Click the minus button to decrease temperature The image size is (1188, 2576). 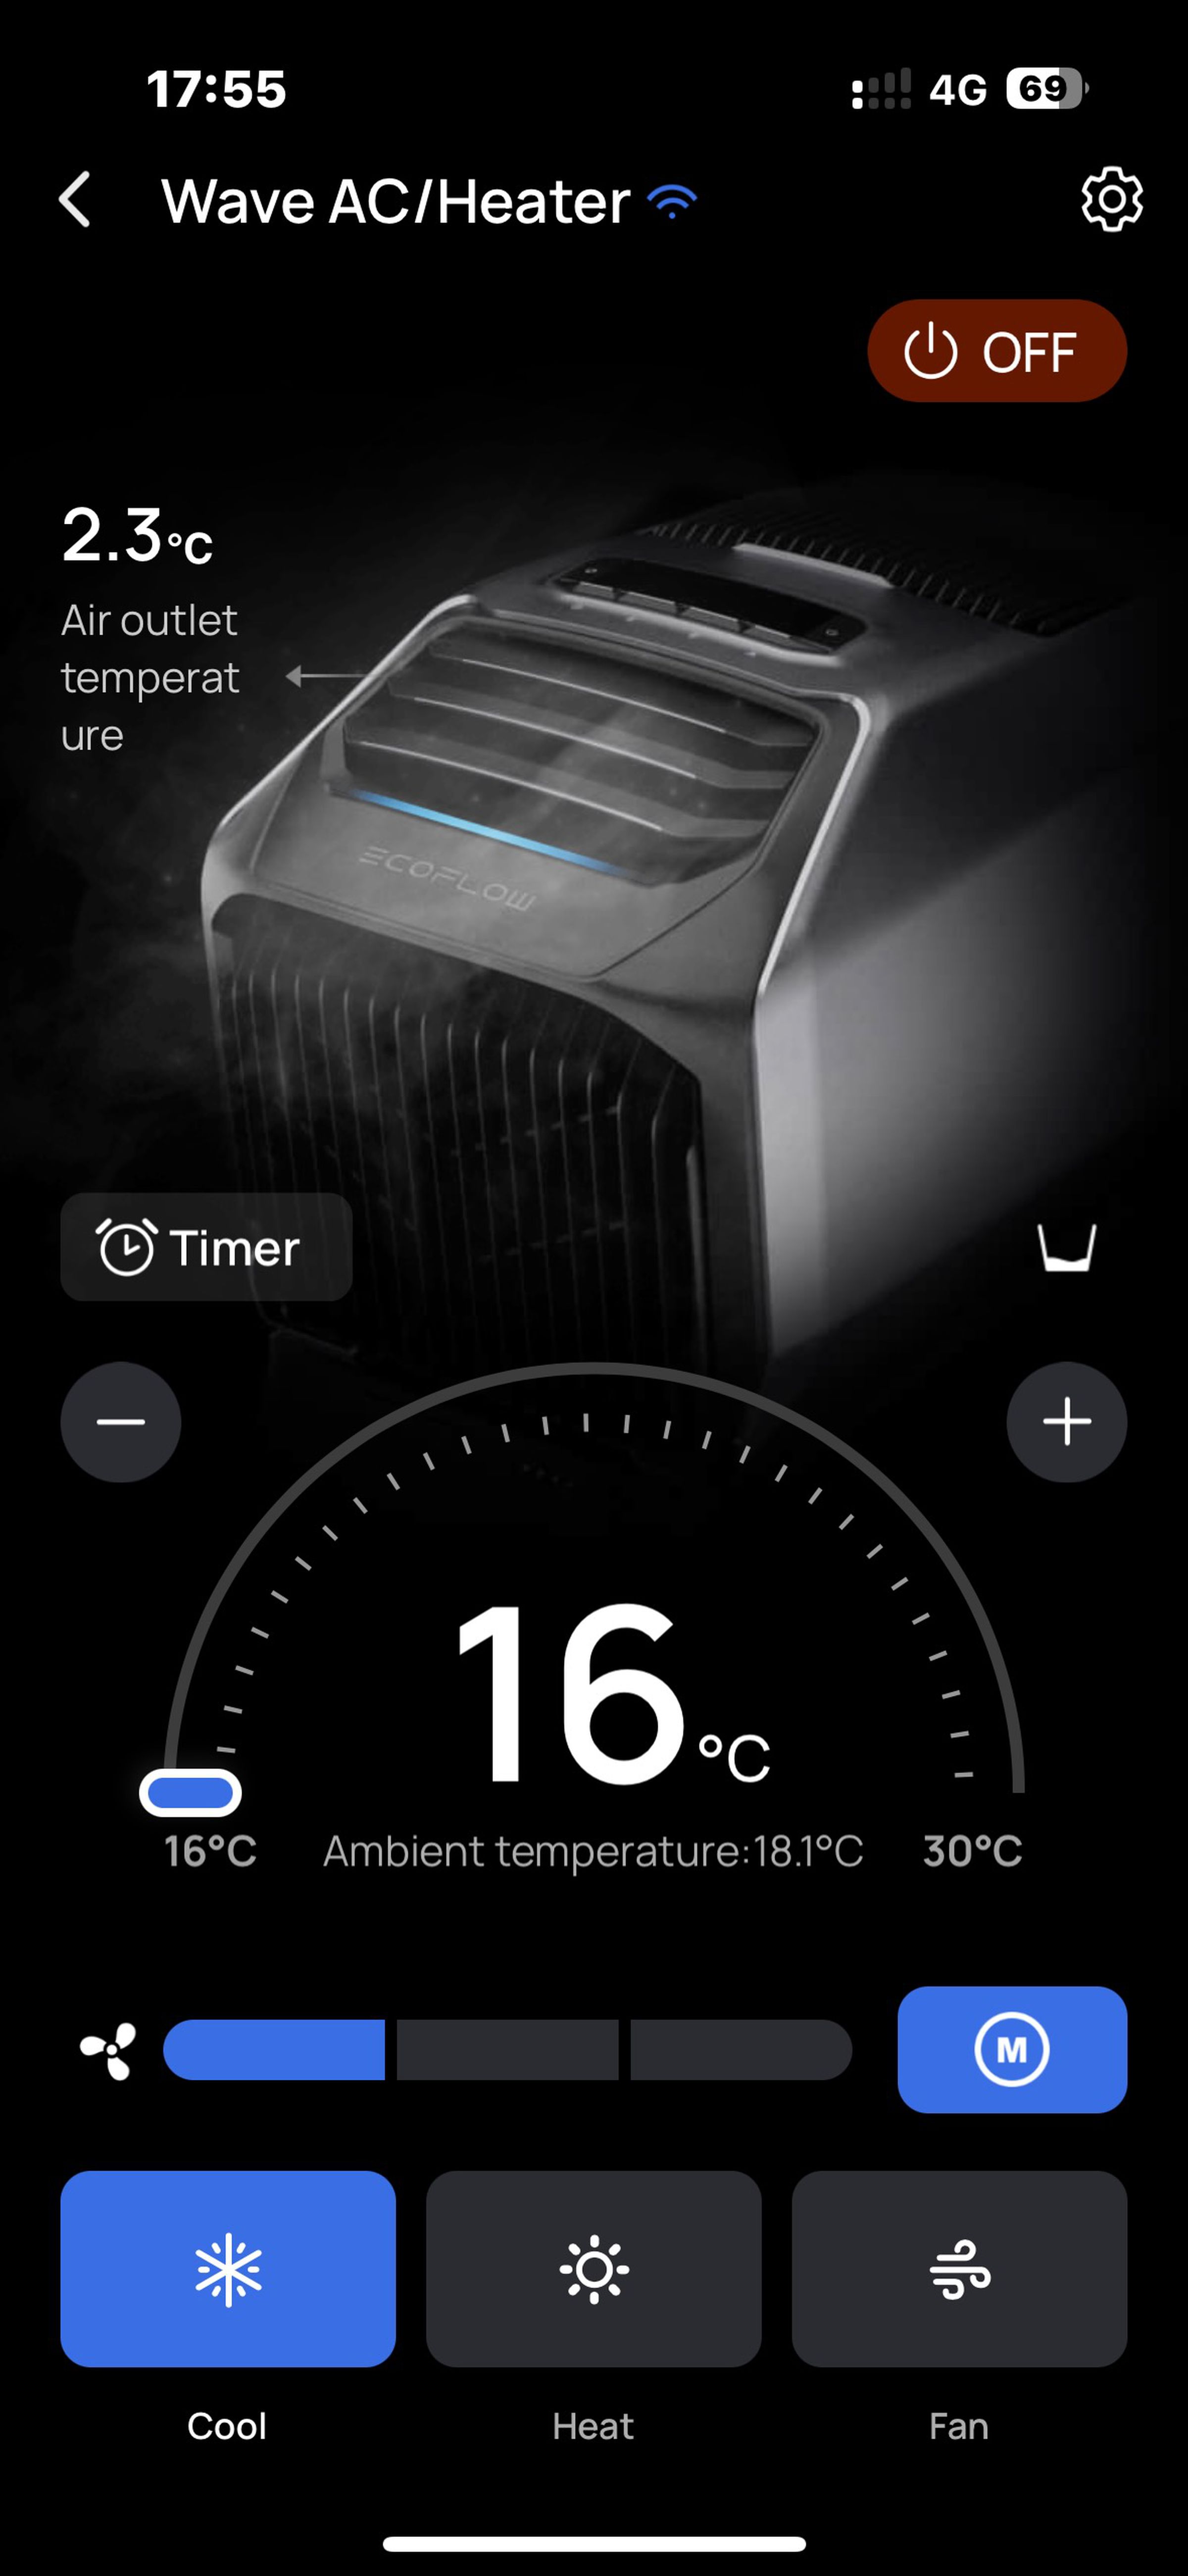[x=123, y=1421]
